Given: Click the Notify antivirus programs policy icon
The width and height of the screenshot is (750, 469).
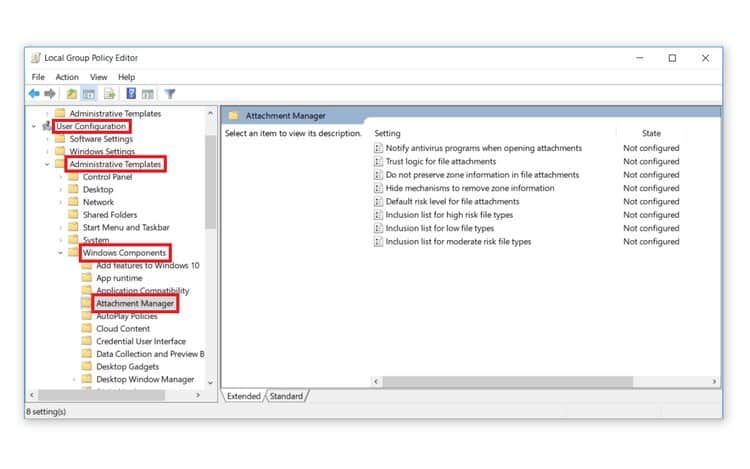Looking at the screenshot, I should pos(378,148).
